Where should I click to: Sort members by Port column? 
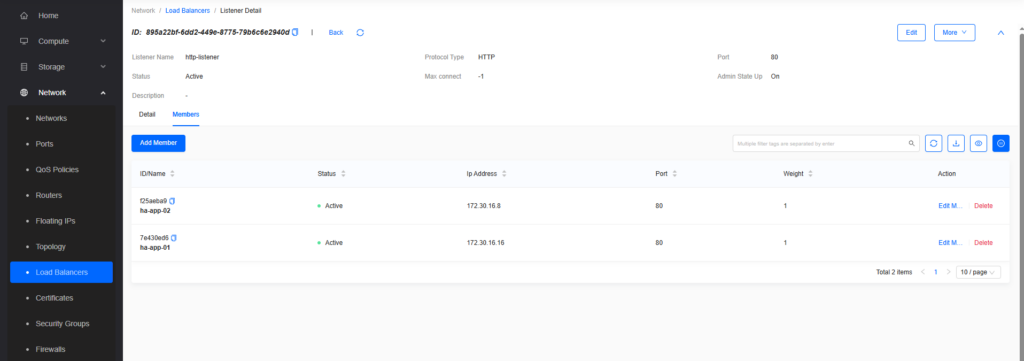pyautogui.click(x=675, y=174)
